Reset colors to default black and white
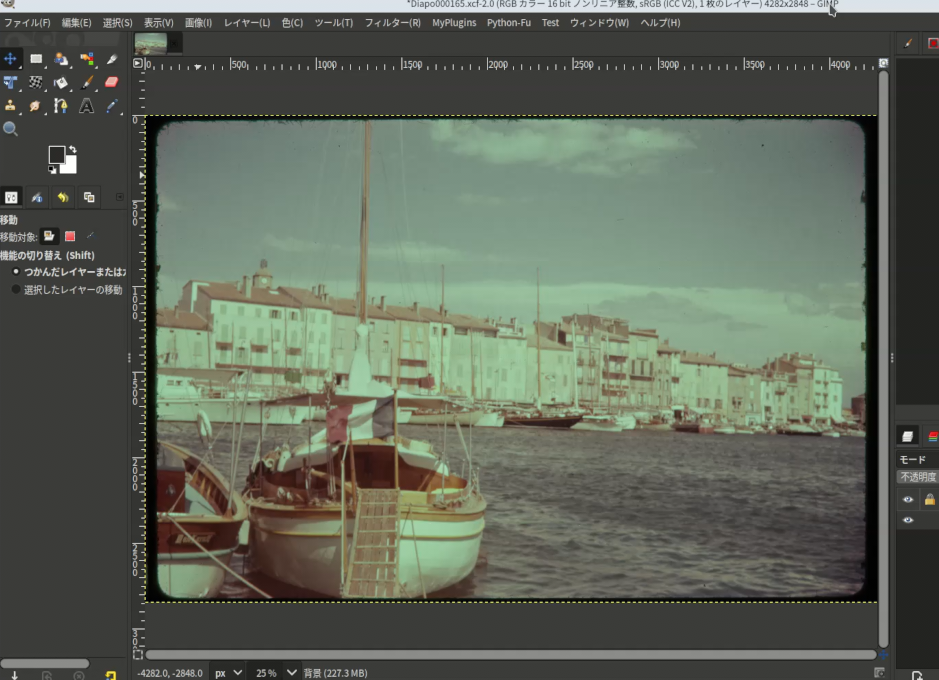The width and height of the screenshot is (939, 680). pos(53,170)
